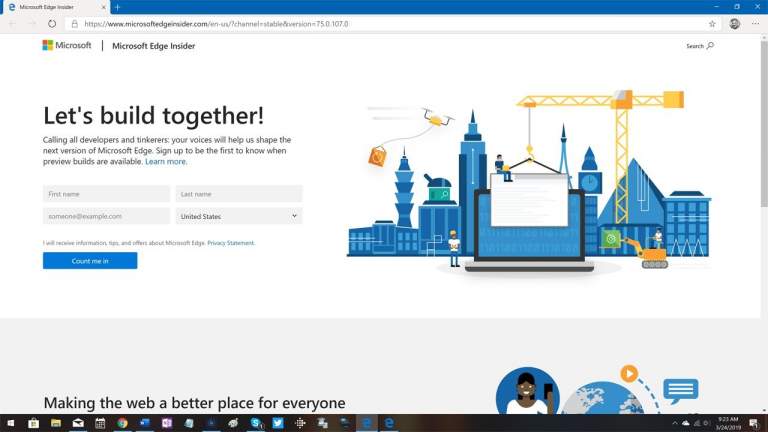Screen dimensions: 768x432
Task: Click the browser forward arrow
Action: (32, 24)
